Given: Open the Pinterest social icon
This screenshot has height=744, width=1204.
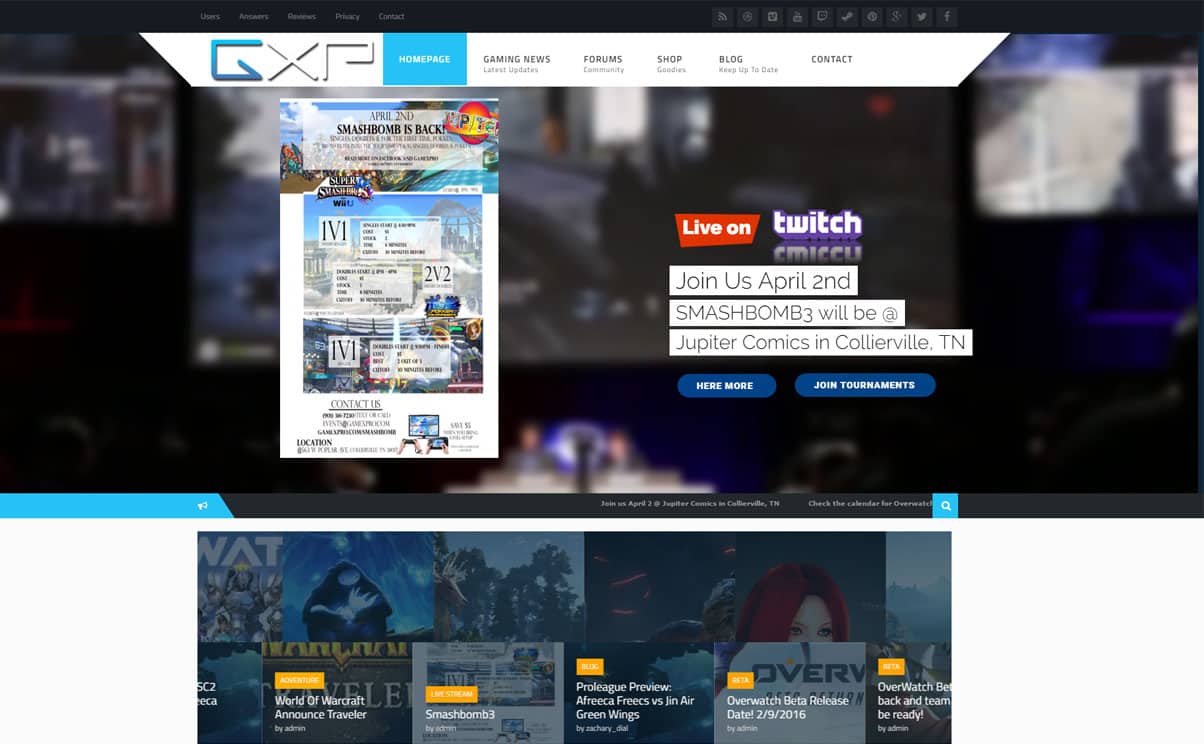Looking at the screenshot, I should click(872, 16).
